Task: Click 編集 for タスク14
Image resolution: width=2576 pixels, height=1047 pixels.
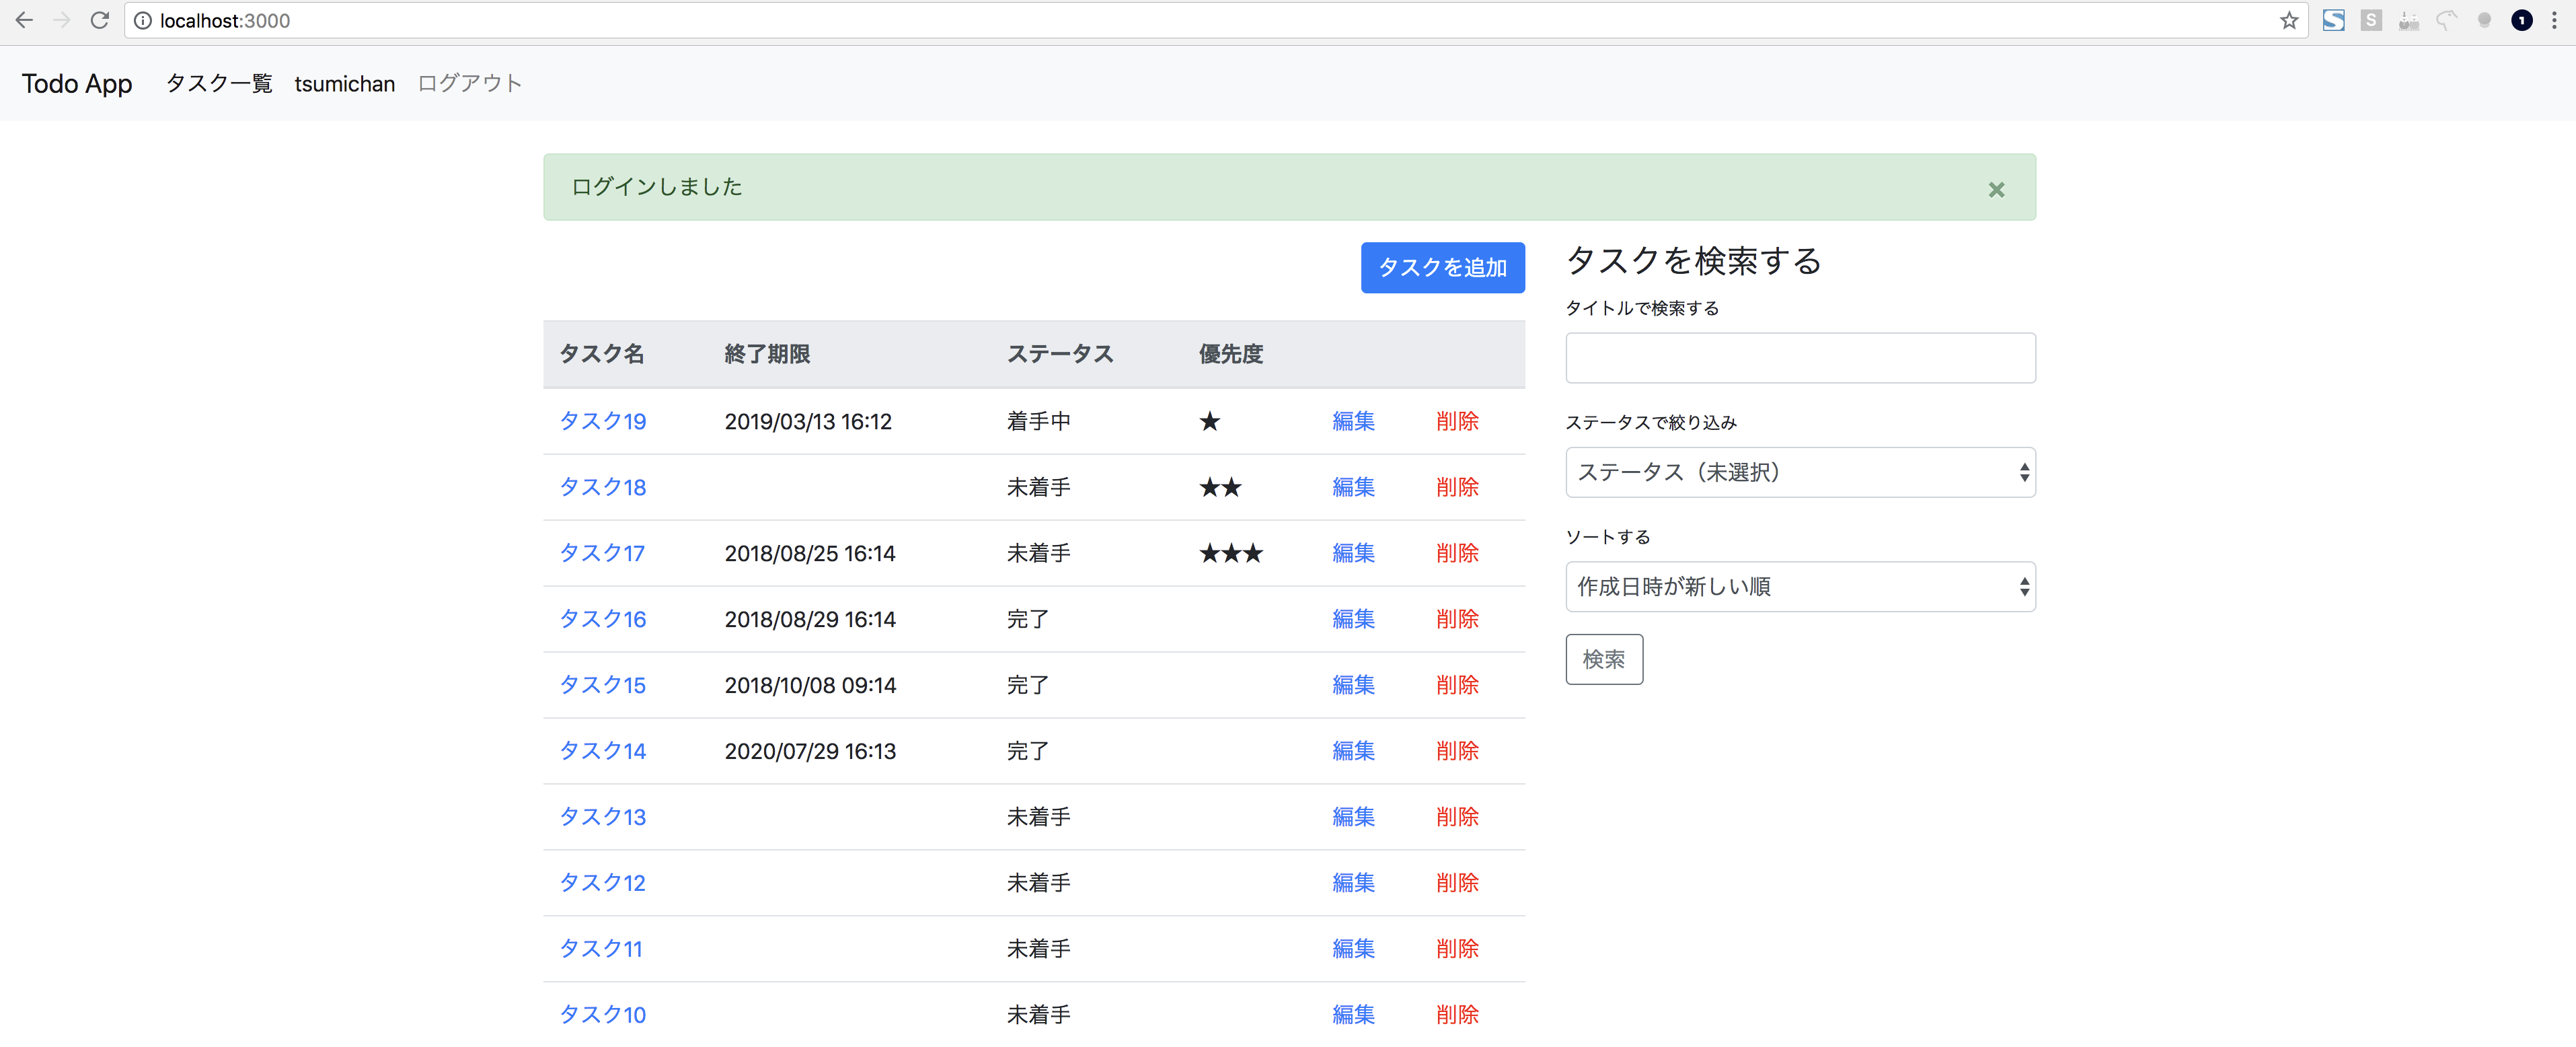Action: (1353, 751)
